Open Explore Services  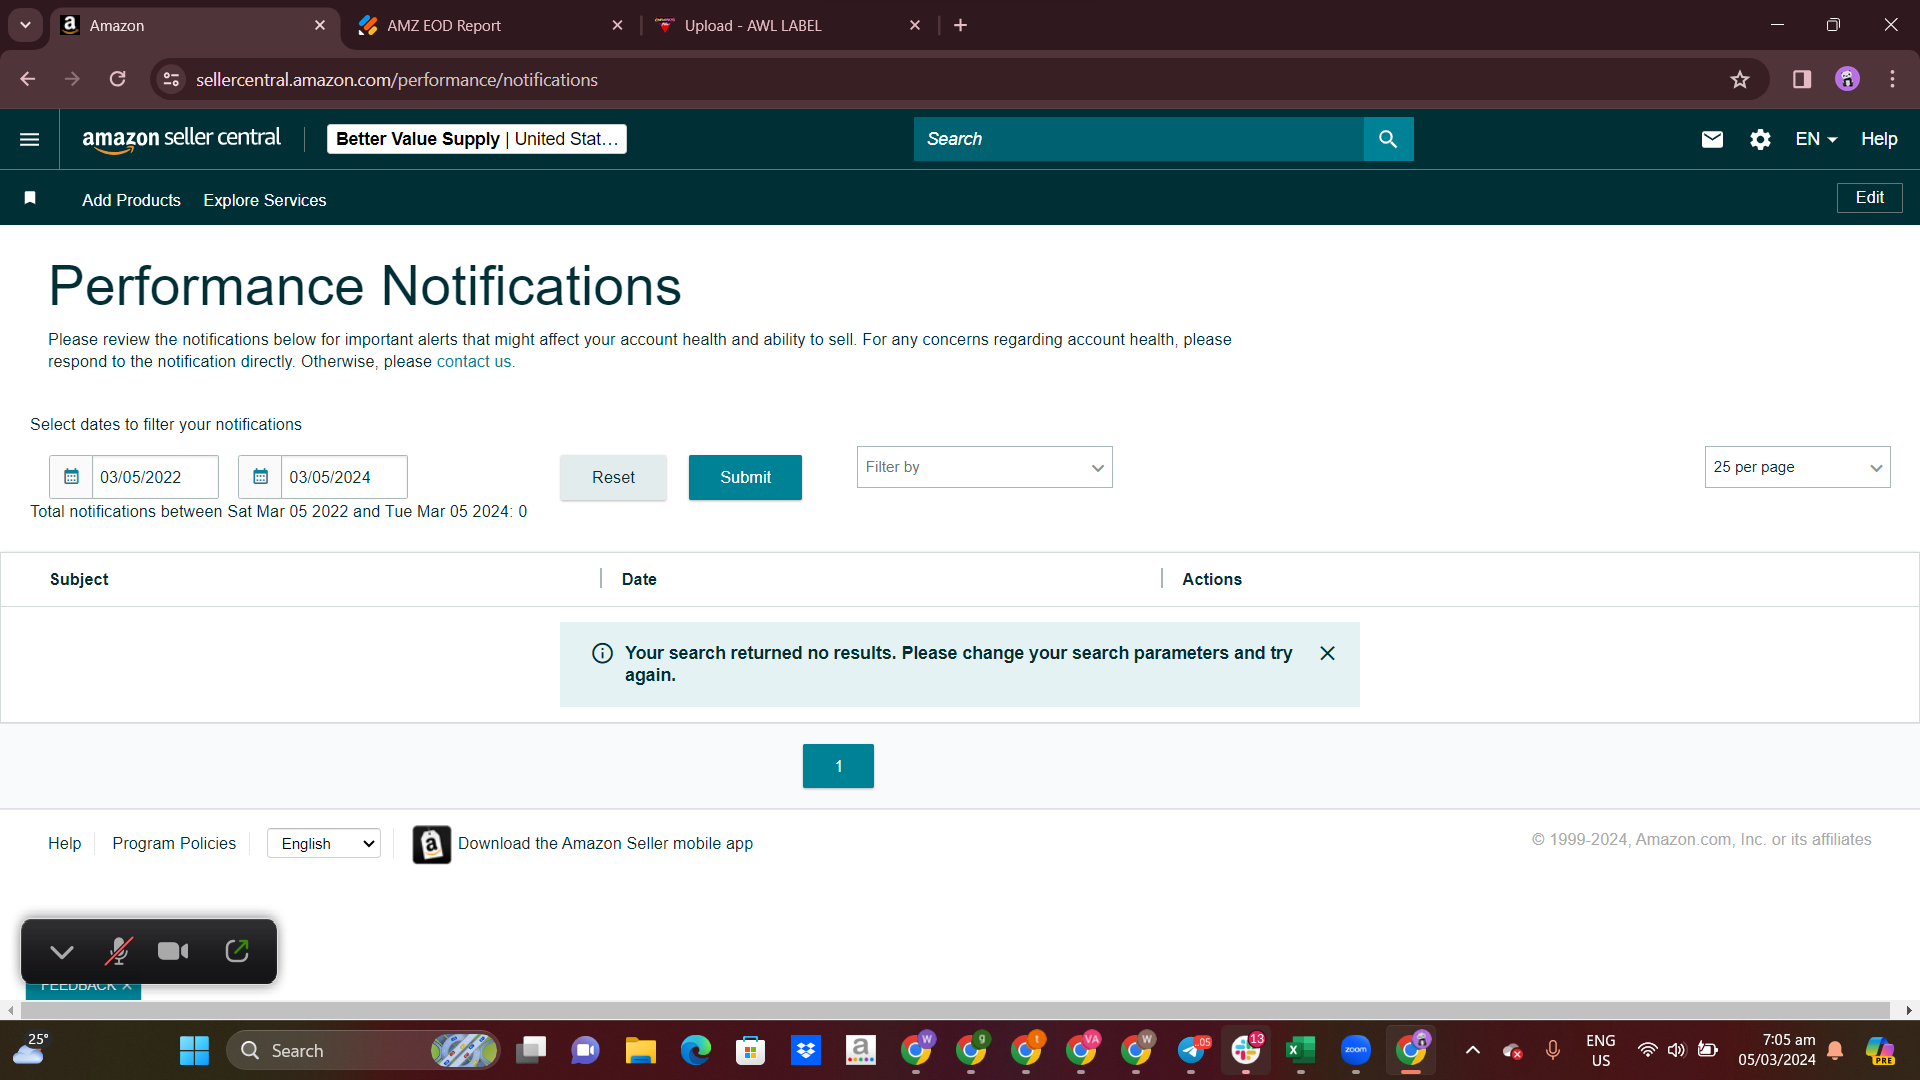[265, 200]
